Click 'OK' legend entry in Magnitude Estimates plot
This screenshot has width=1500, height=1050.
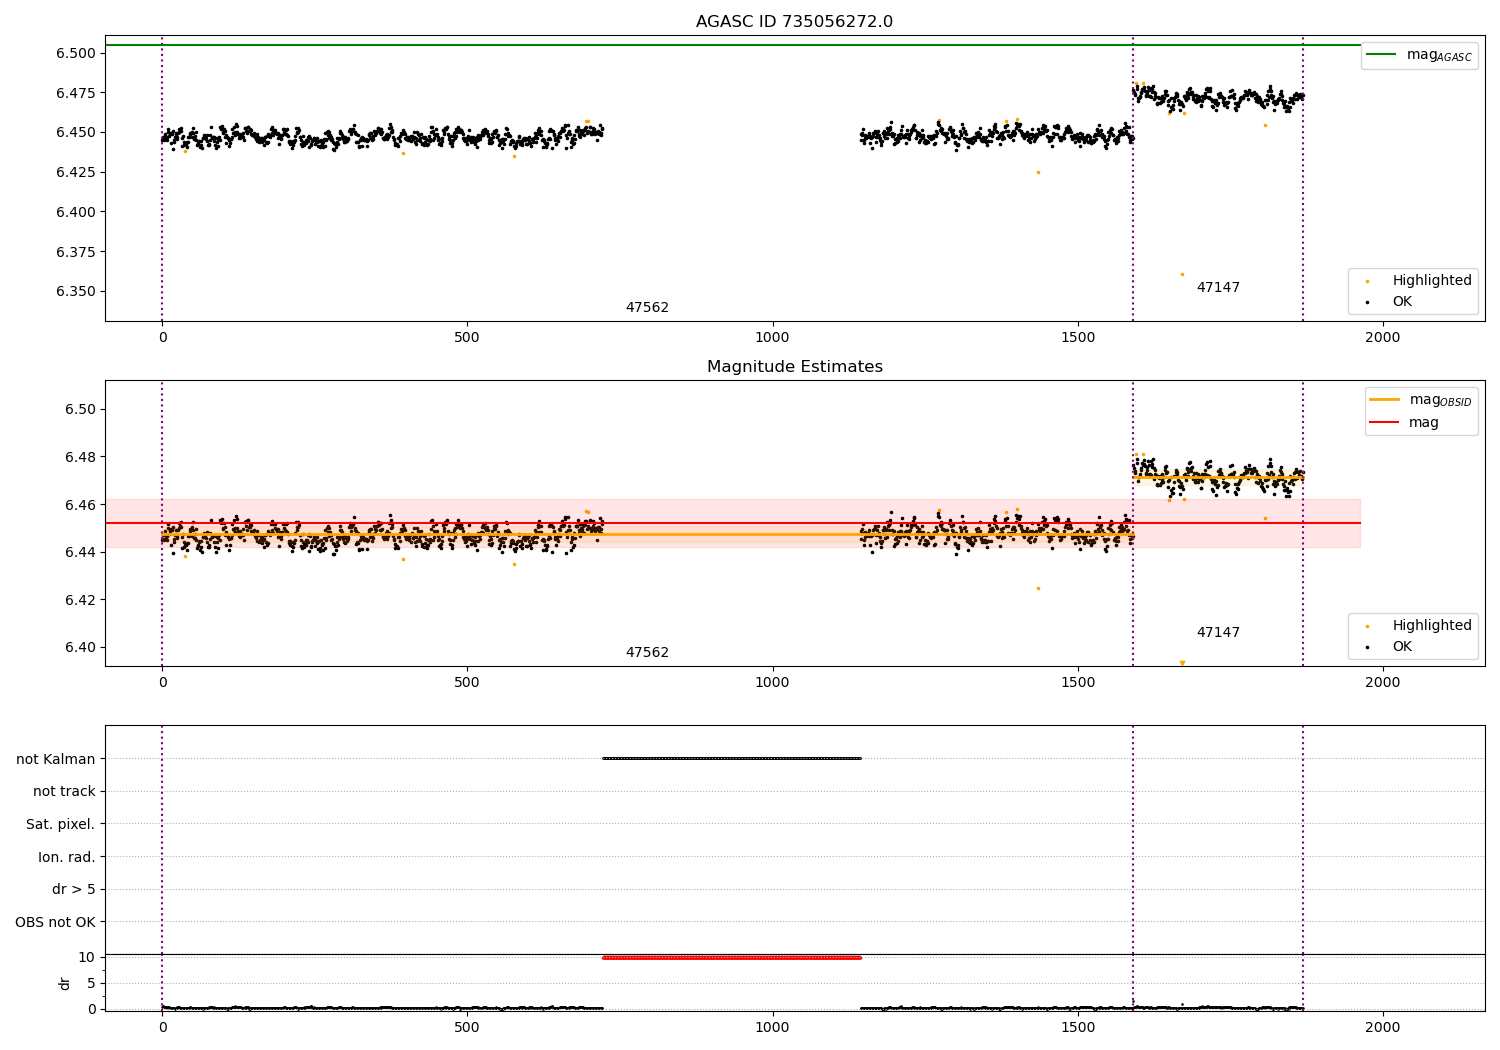click(x=1389, y=647)
